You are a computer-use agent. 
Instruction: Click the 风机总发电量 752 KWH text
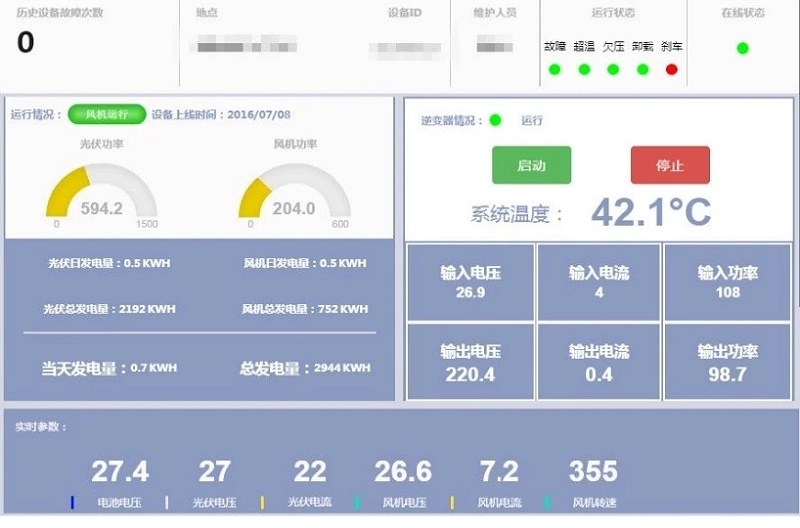pyautogui.click(x=305, y=309)
